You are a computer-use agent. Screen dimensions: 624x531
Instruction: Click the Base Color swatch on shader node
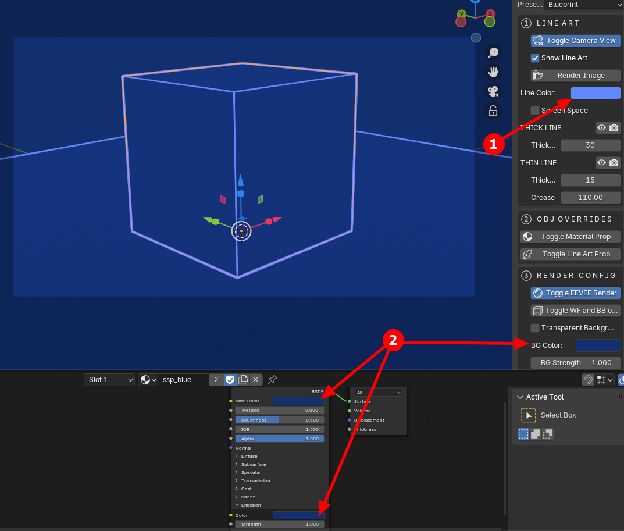click(x=298, y=401)
